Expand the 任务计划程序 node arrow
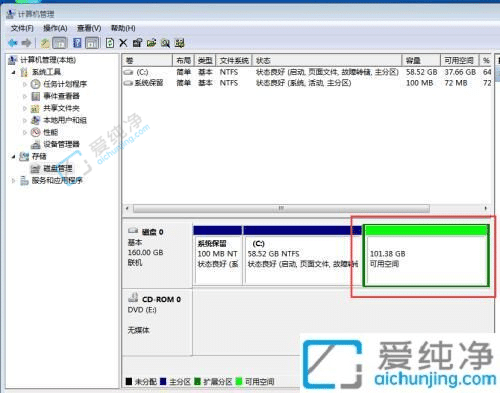 click(25, 84)
